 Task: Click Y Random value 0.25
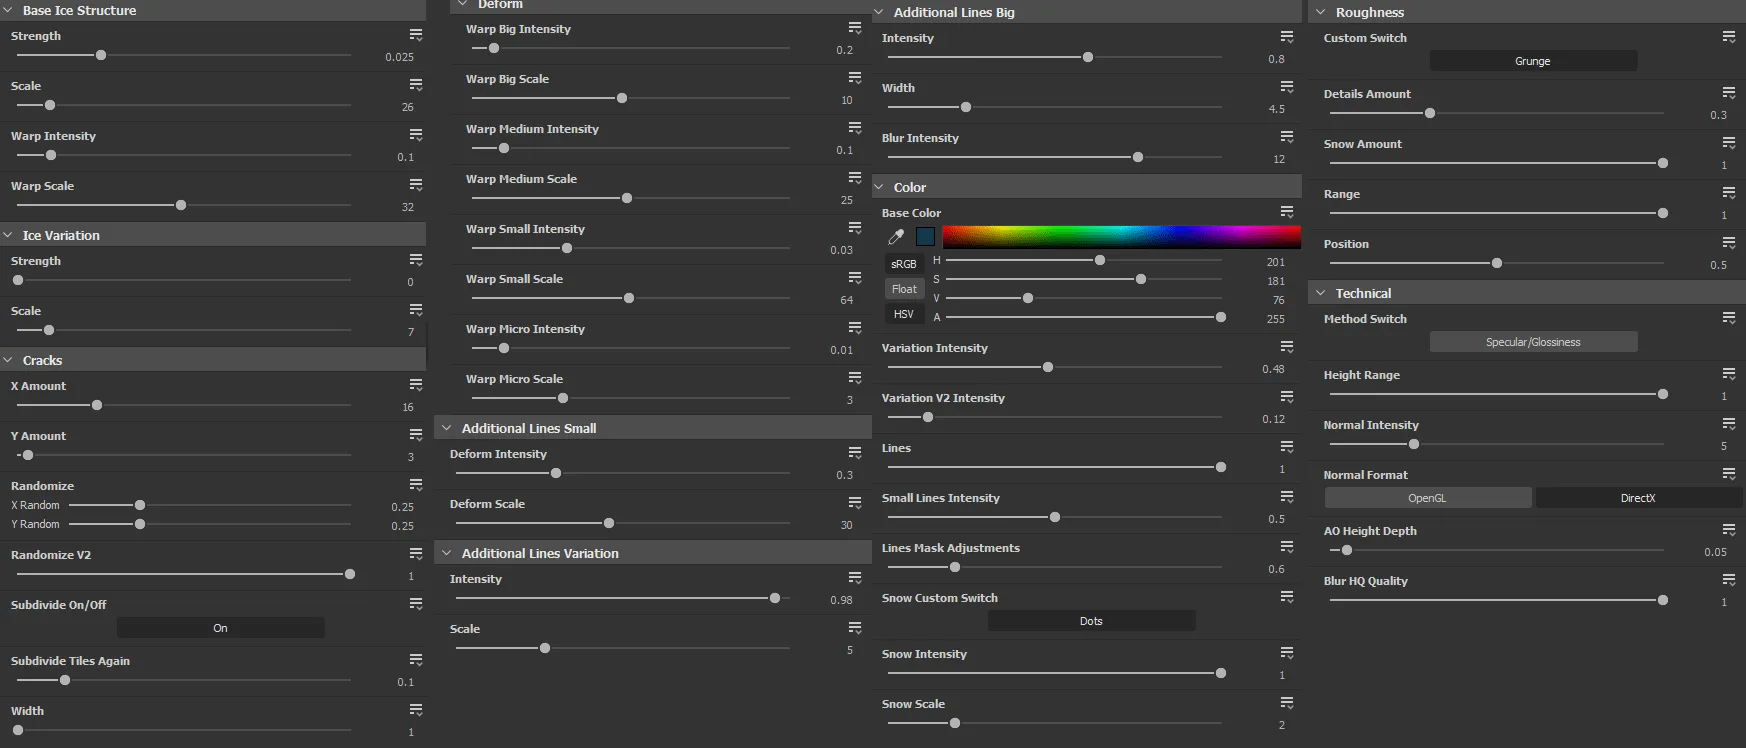coord(402,526)
